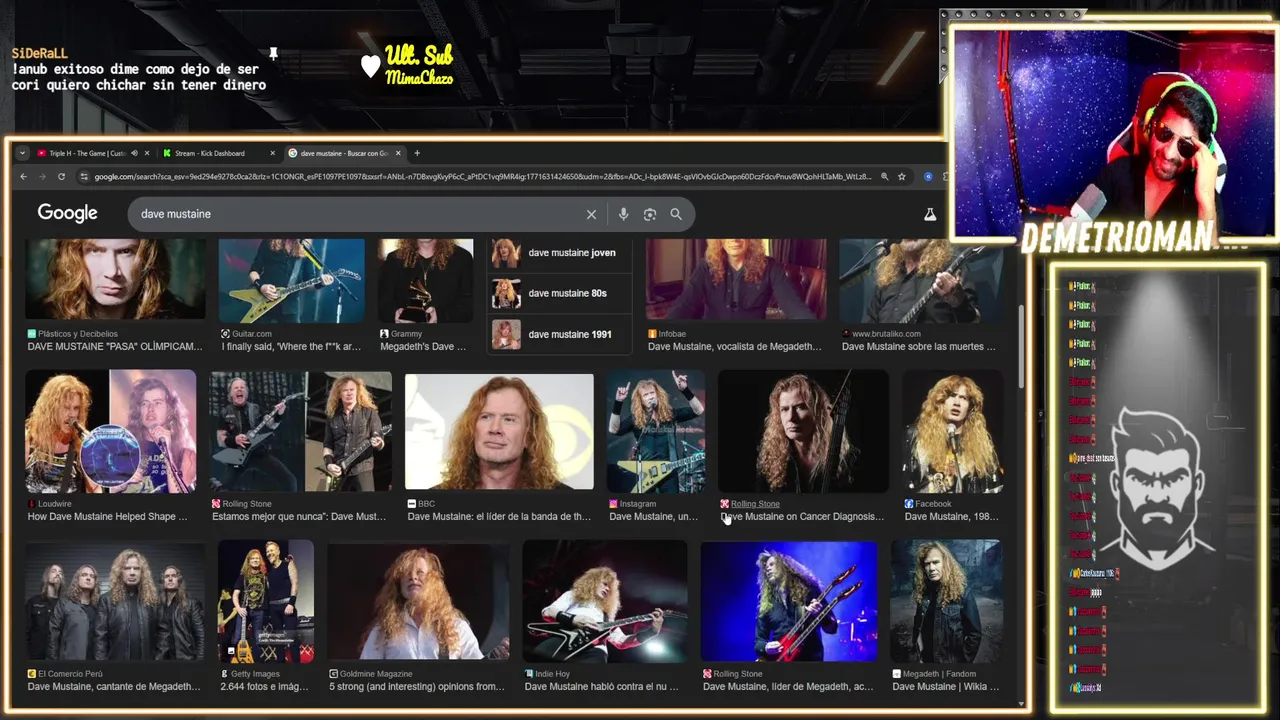Bookmark this page with the star
Screen dimensions: 1280x720
pyautogui.click(x=902, y=177)
